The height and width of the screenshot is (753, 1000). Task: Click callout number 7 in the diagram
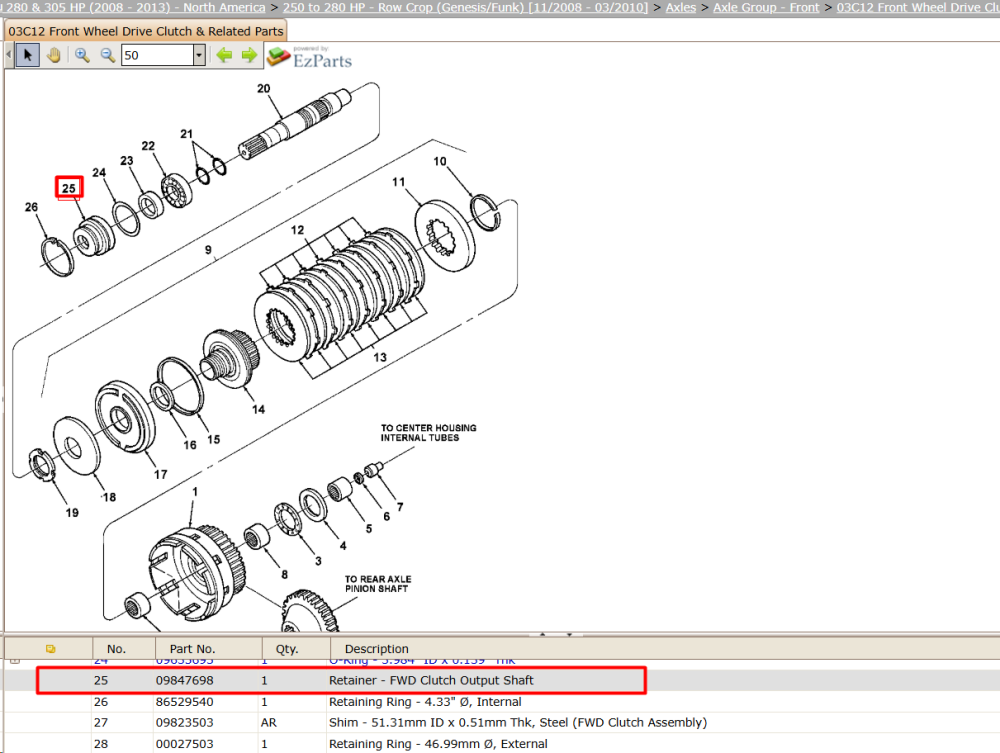pyautogui.click(x=400, y=507)
